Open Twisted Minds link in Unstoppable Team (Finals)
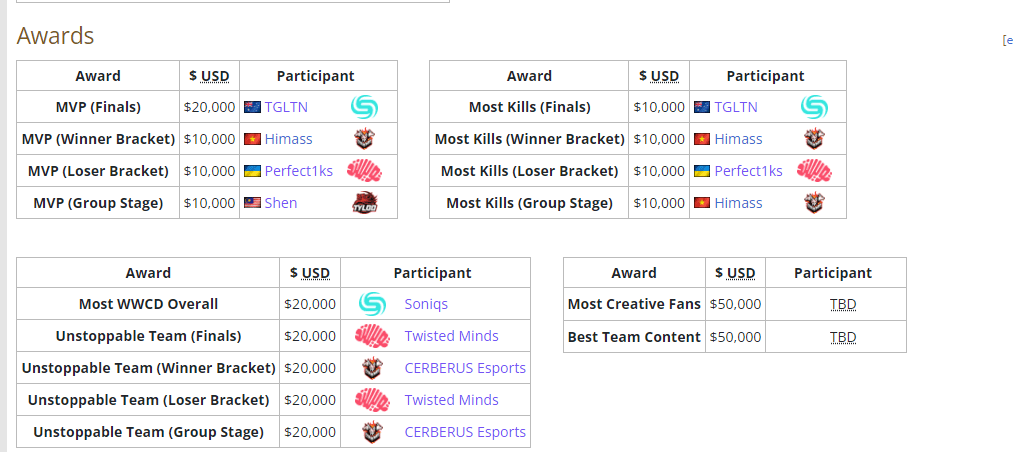 tap(451, 336)
